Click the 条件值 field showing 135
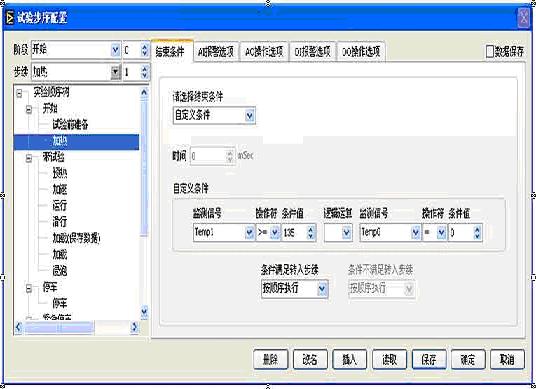The height and width of the screenshot is (389, 536). [294, 233]
